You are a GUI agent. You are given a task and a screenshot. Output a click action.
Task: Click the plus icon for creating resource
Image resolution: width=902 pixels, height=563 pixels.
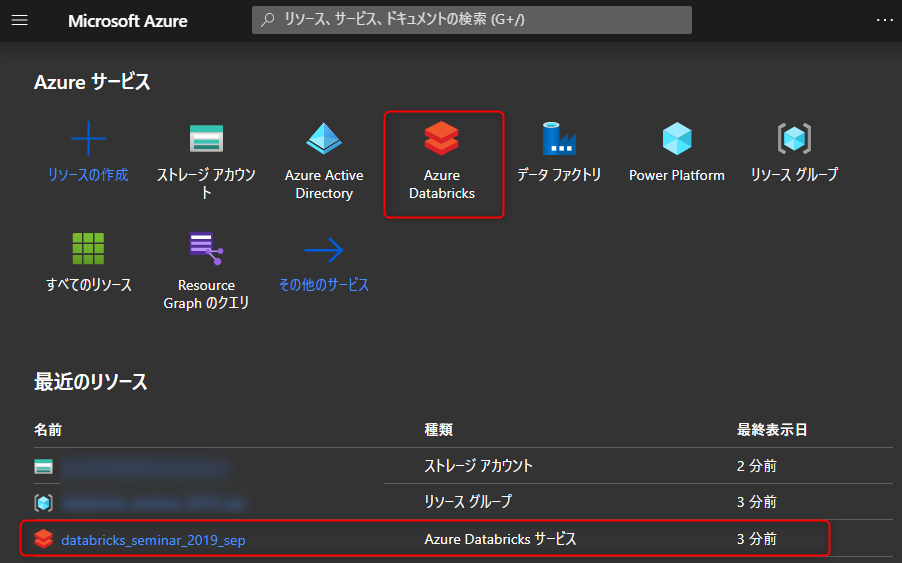point(88,139)
